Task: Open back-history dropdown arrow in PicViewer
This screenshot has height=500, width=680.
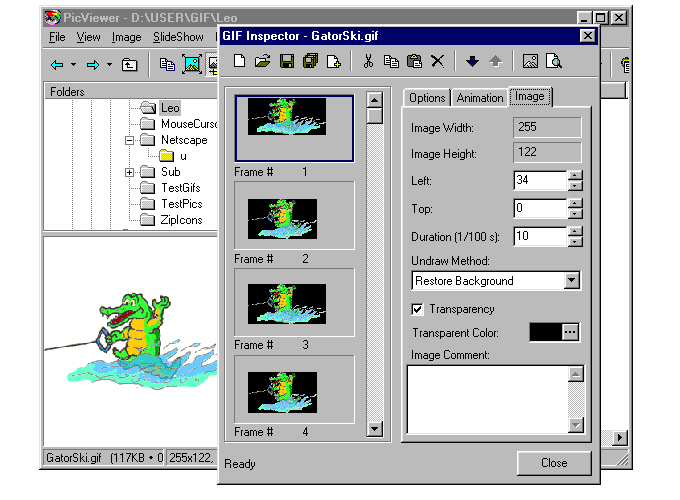Action: [x=73, y=65]
